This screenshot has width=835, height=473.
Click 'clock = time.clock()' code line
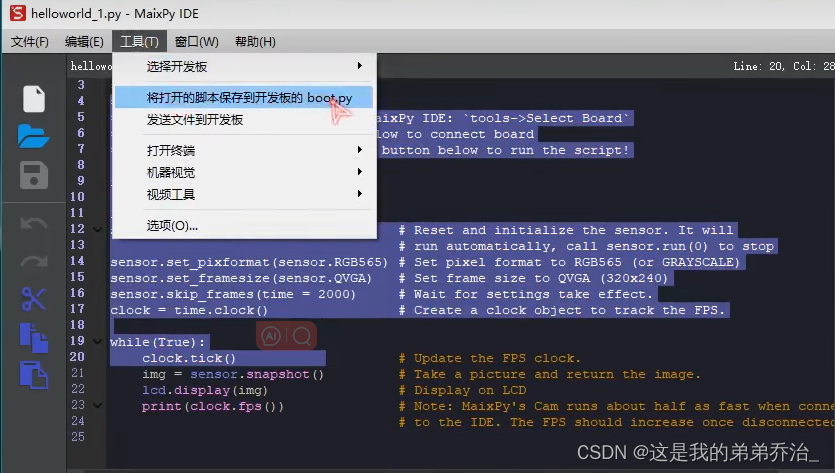pyautogui.click(x=189, y=310)
